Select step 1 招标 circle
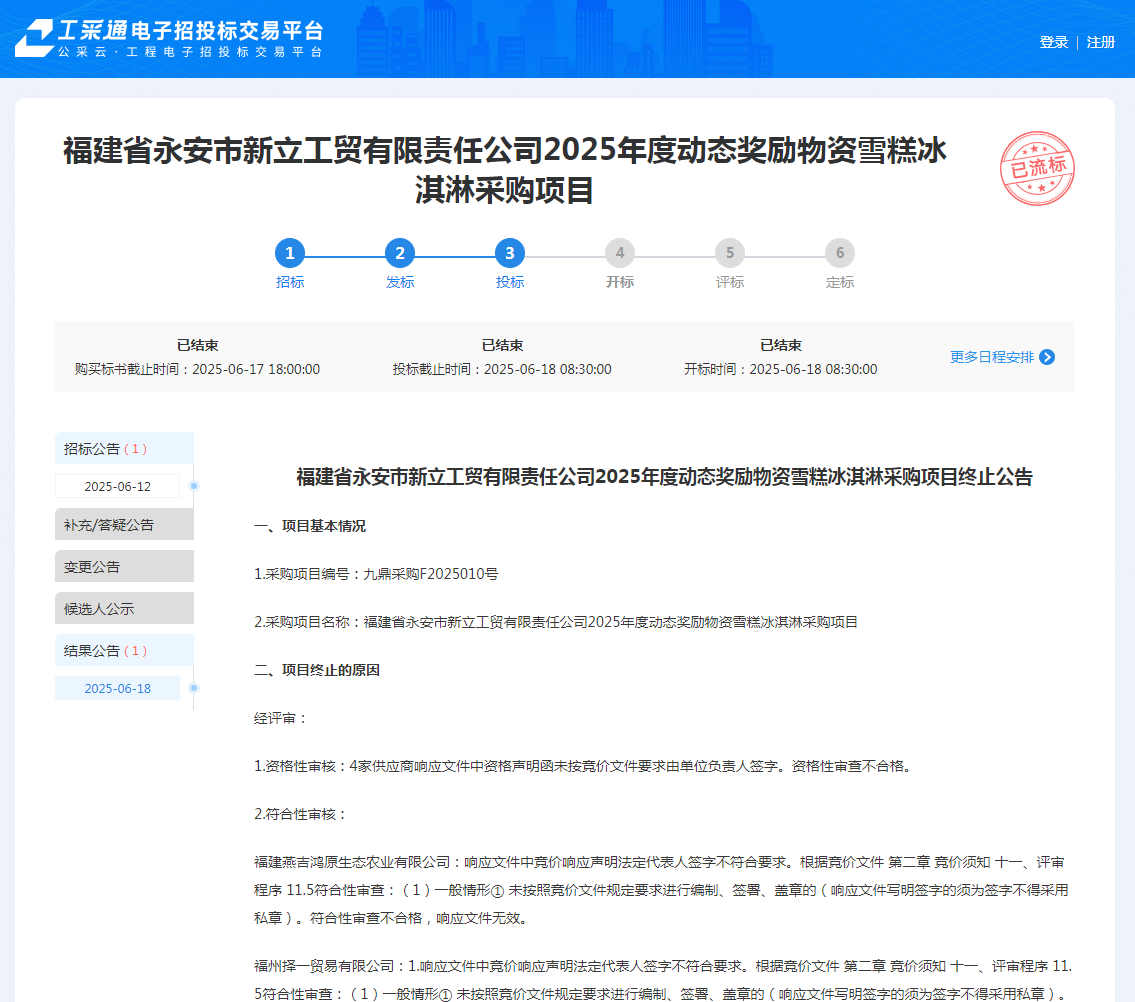Screen dimensions: 1135x1002 pos(290,253)
